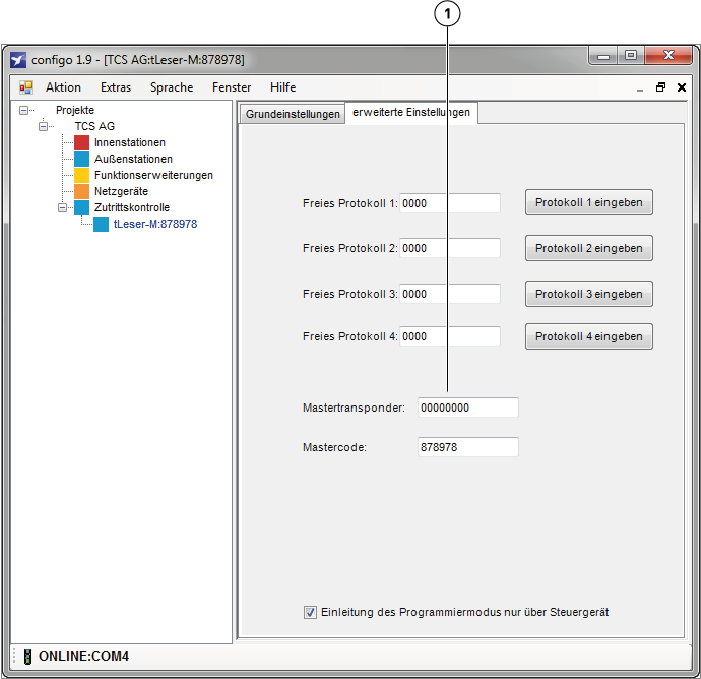
Task: Click the Mastertransponder input field
Action: (x=468, y=408)
